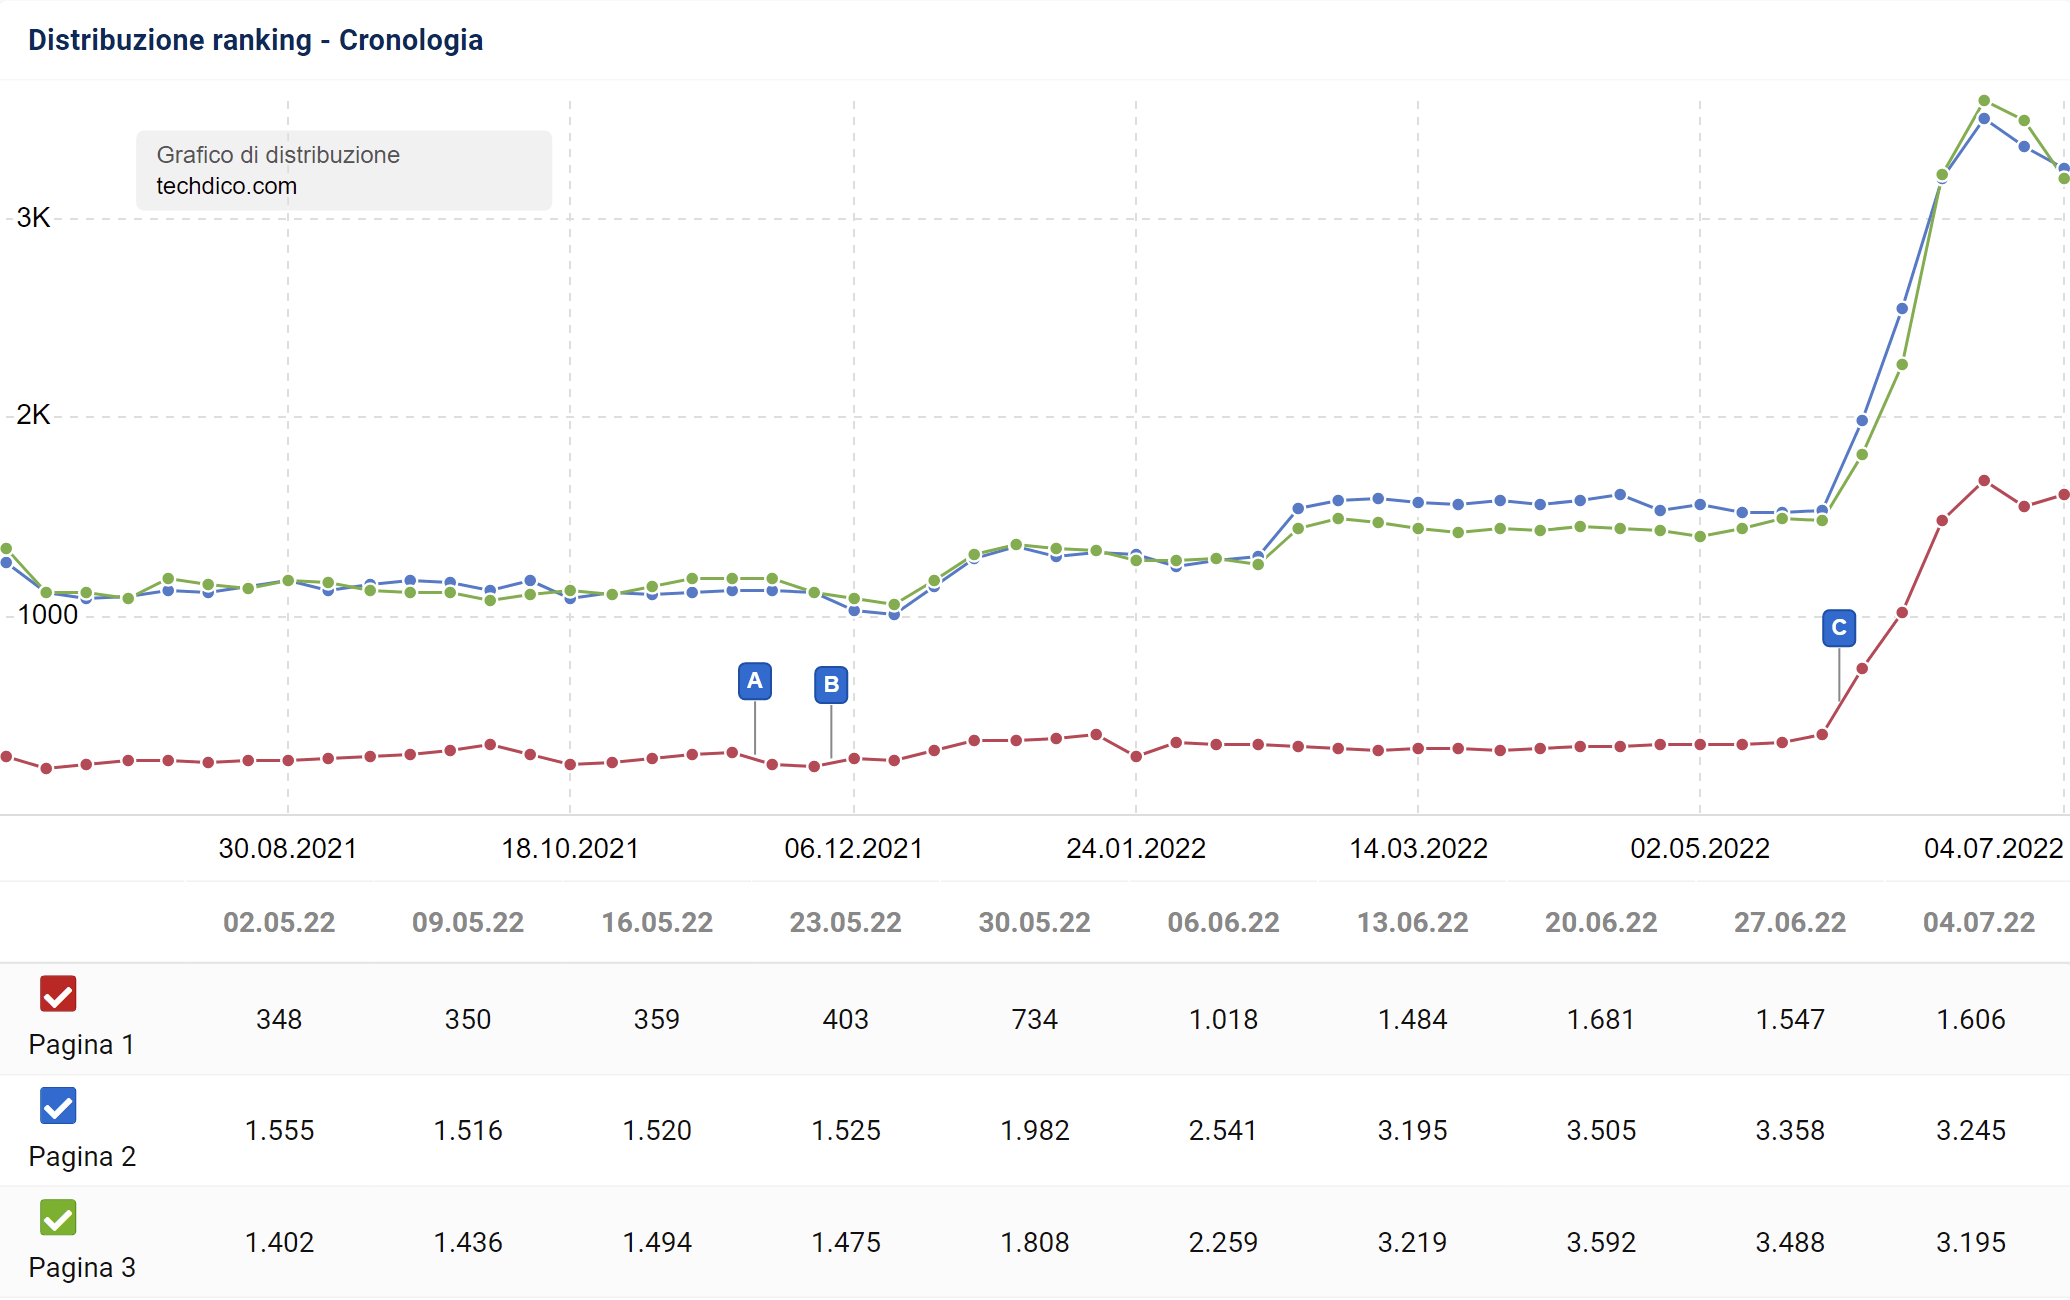This screenshot has height=1300, width=2070.
Task: Select Pagina 1 value 359
Action: click(657, 1019)
